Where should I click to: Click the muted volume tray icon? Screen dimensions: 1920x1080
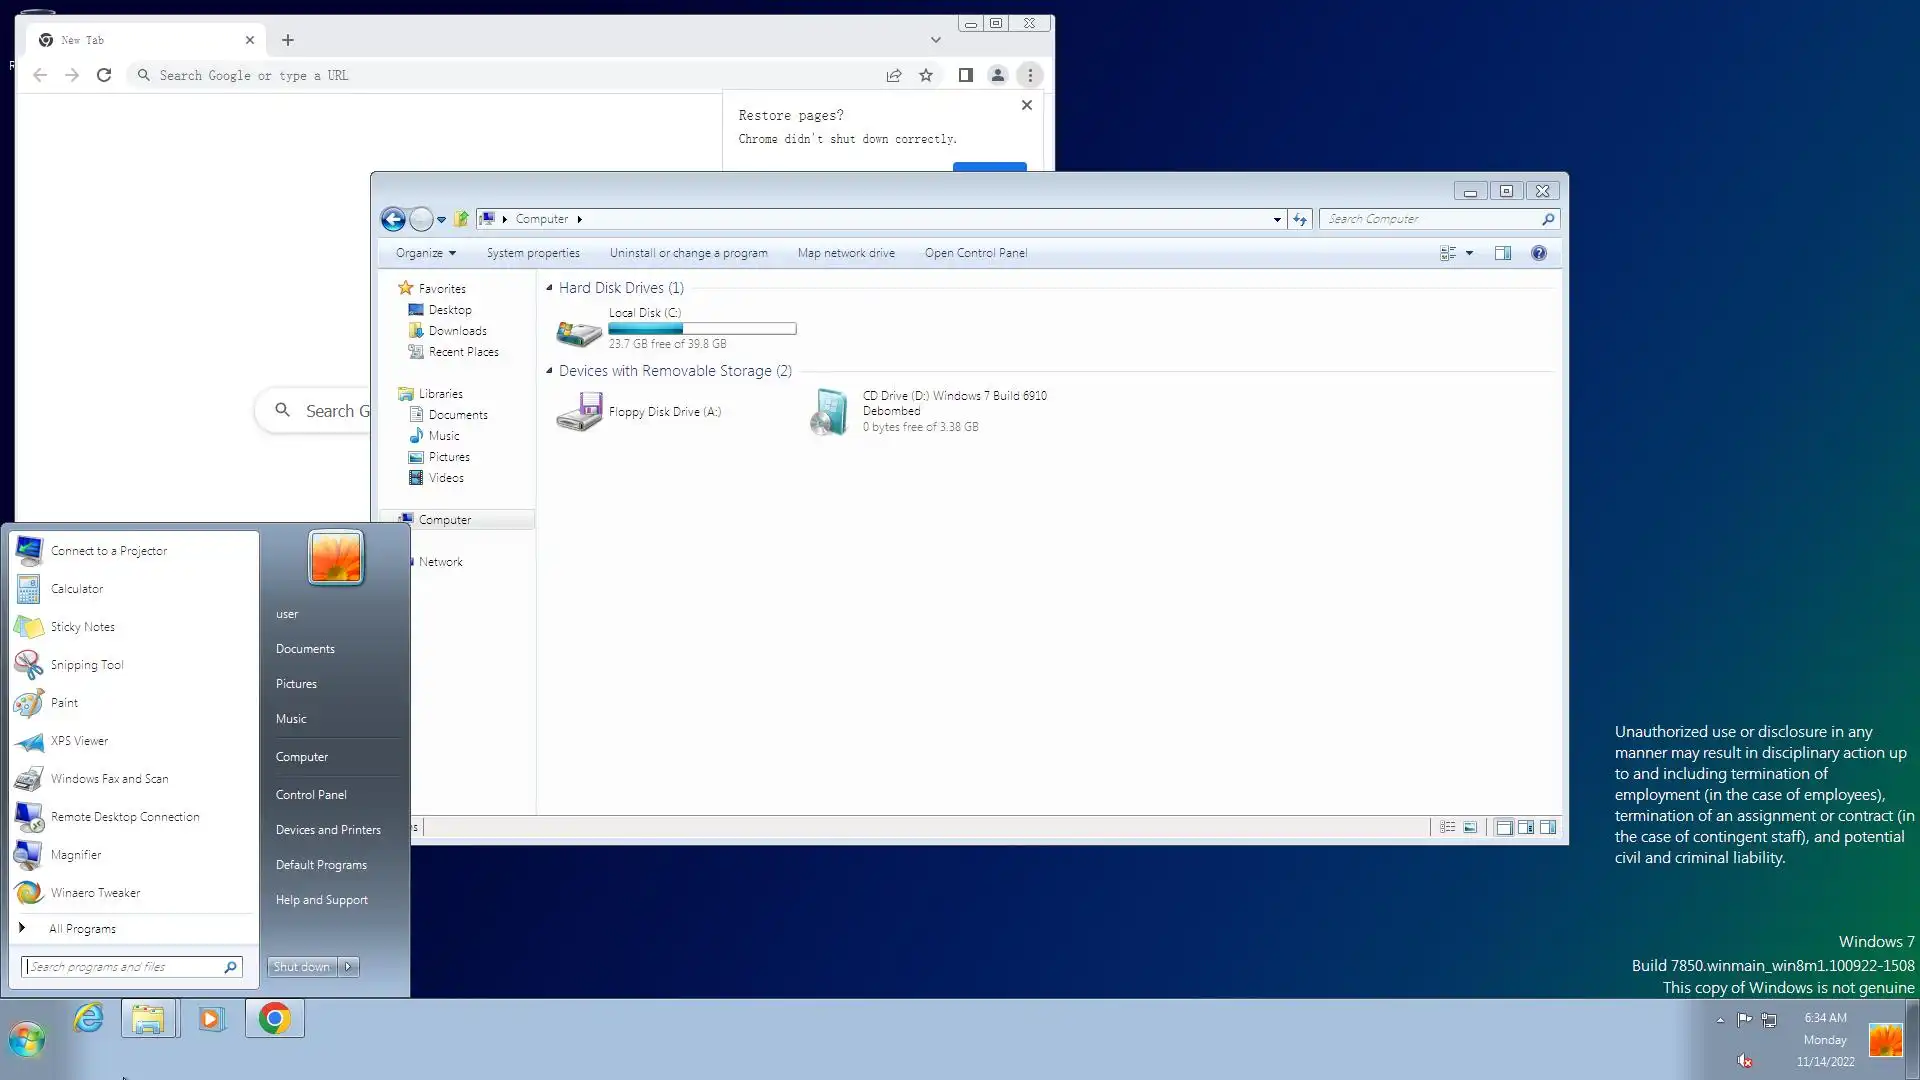click(1744, 1061)
